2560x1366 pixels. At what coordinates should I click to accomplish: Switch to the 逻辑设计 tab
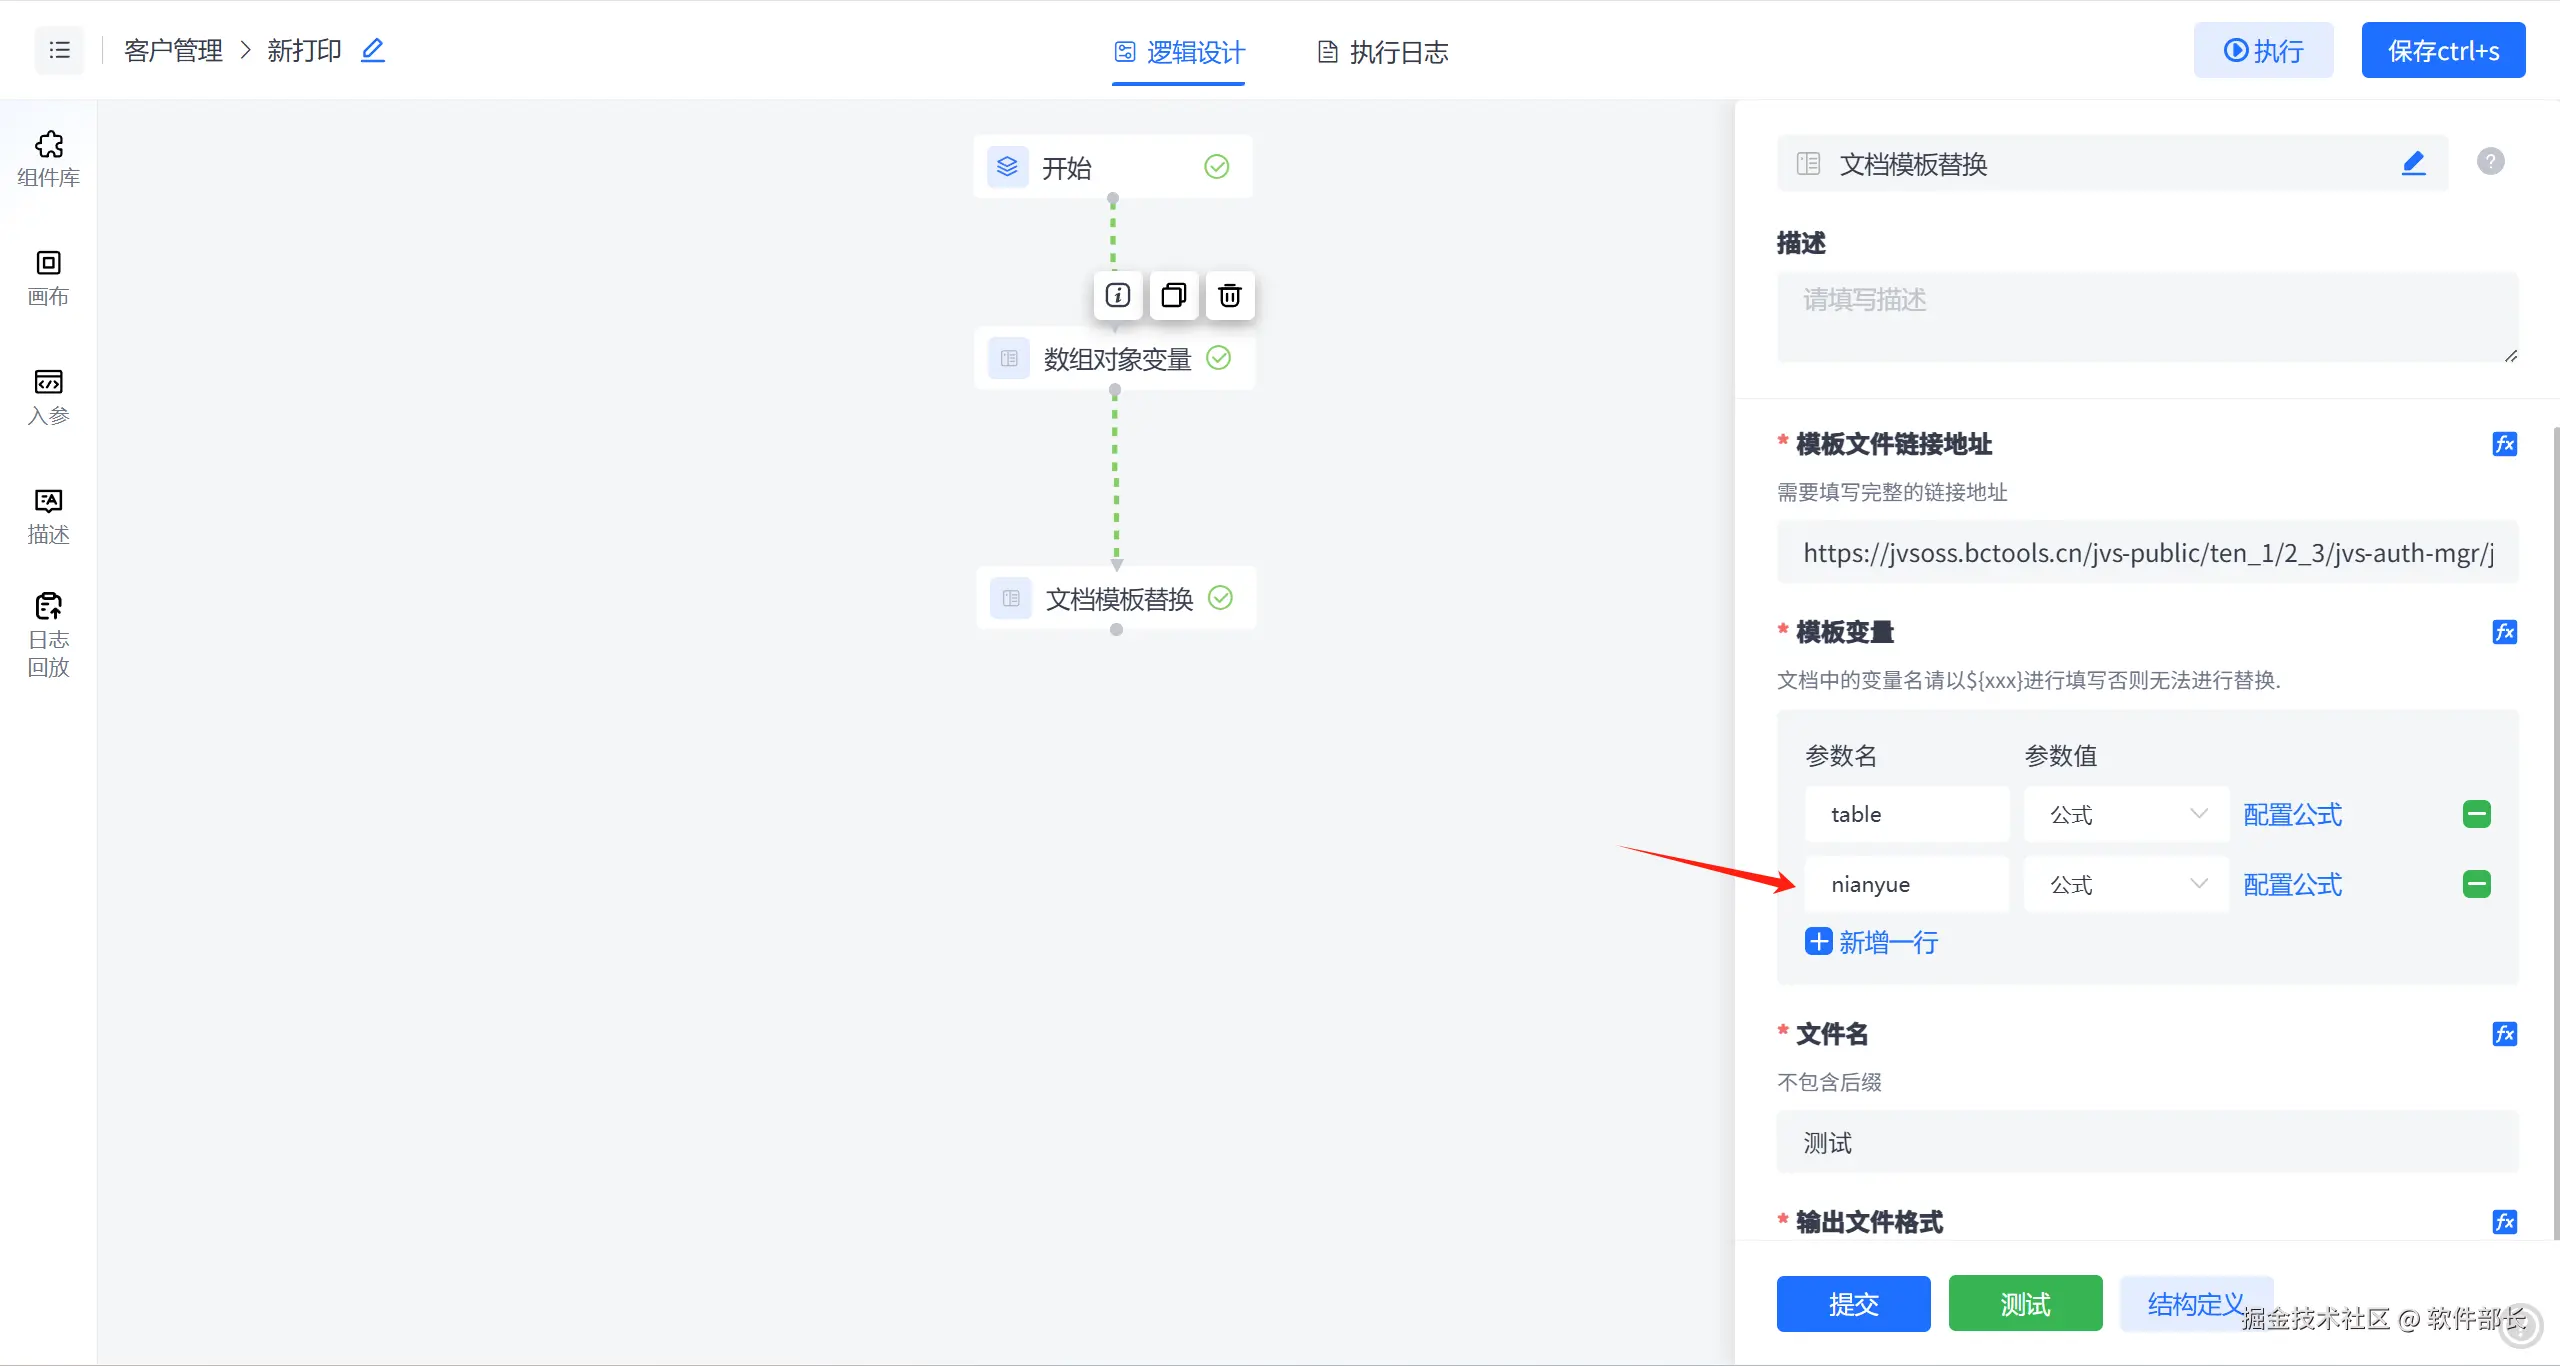pyautogui.click(x=1179, y=52)
